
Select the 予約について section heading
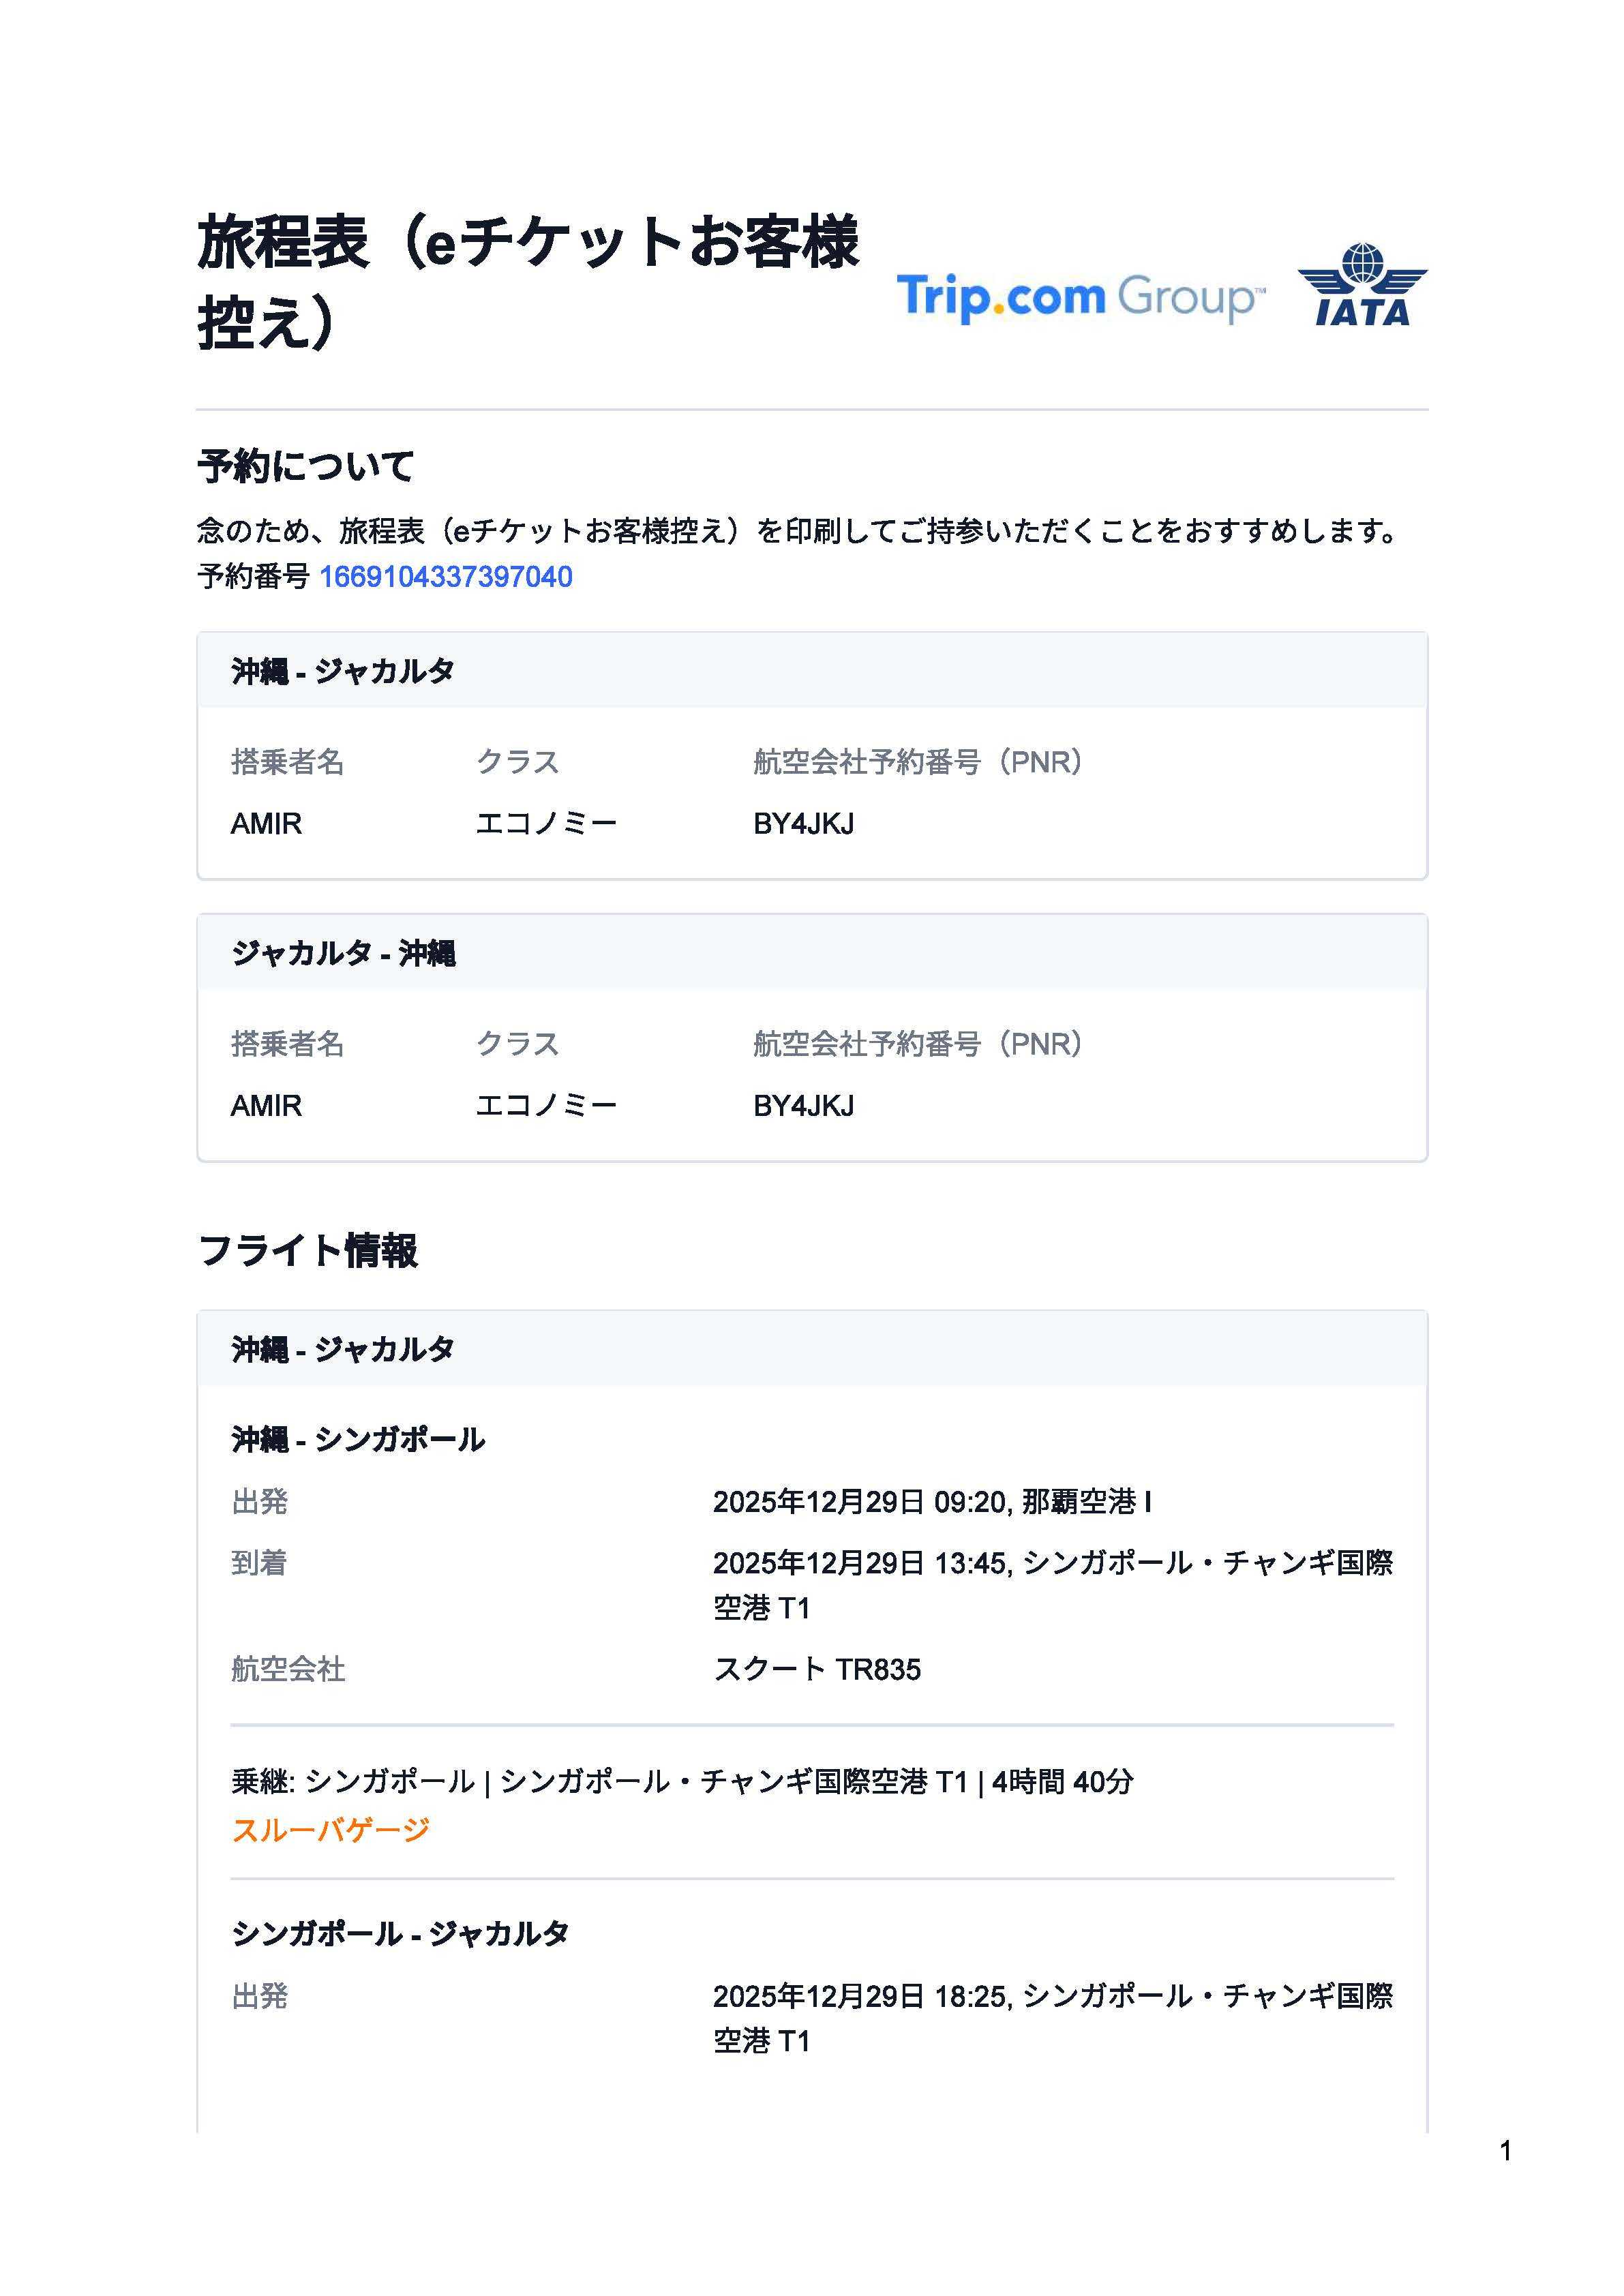click(x=306, y=466)
